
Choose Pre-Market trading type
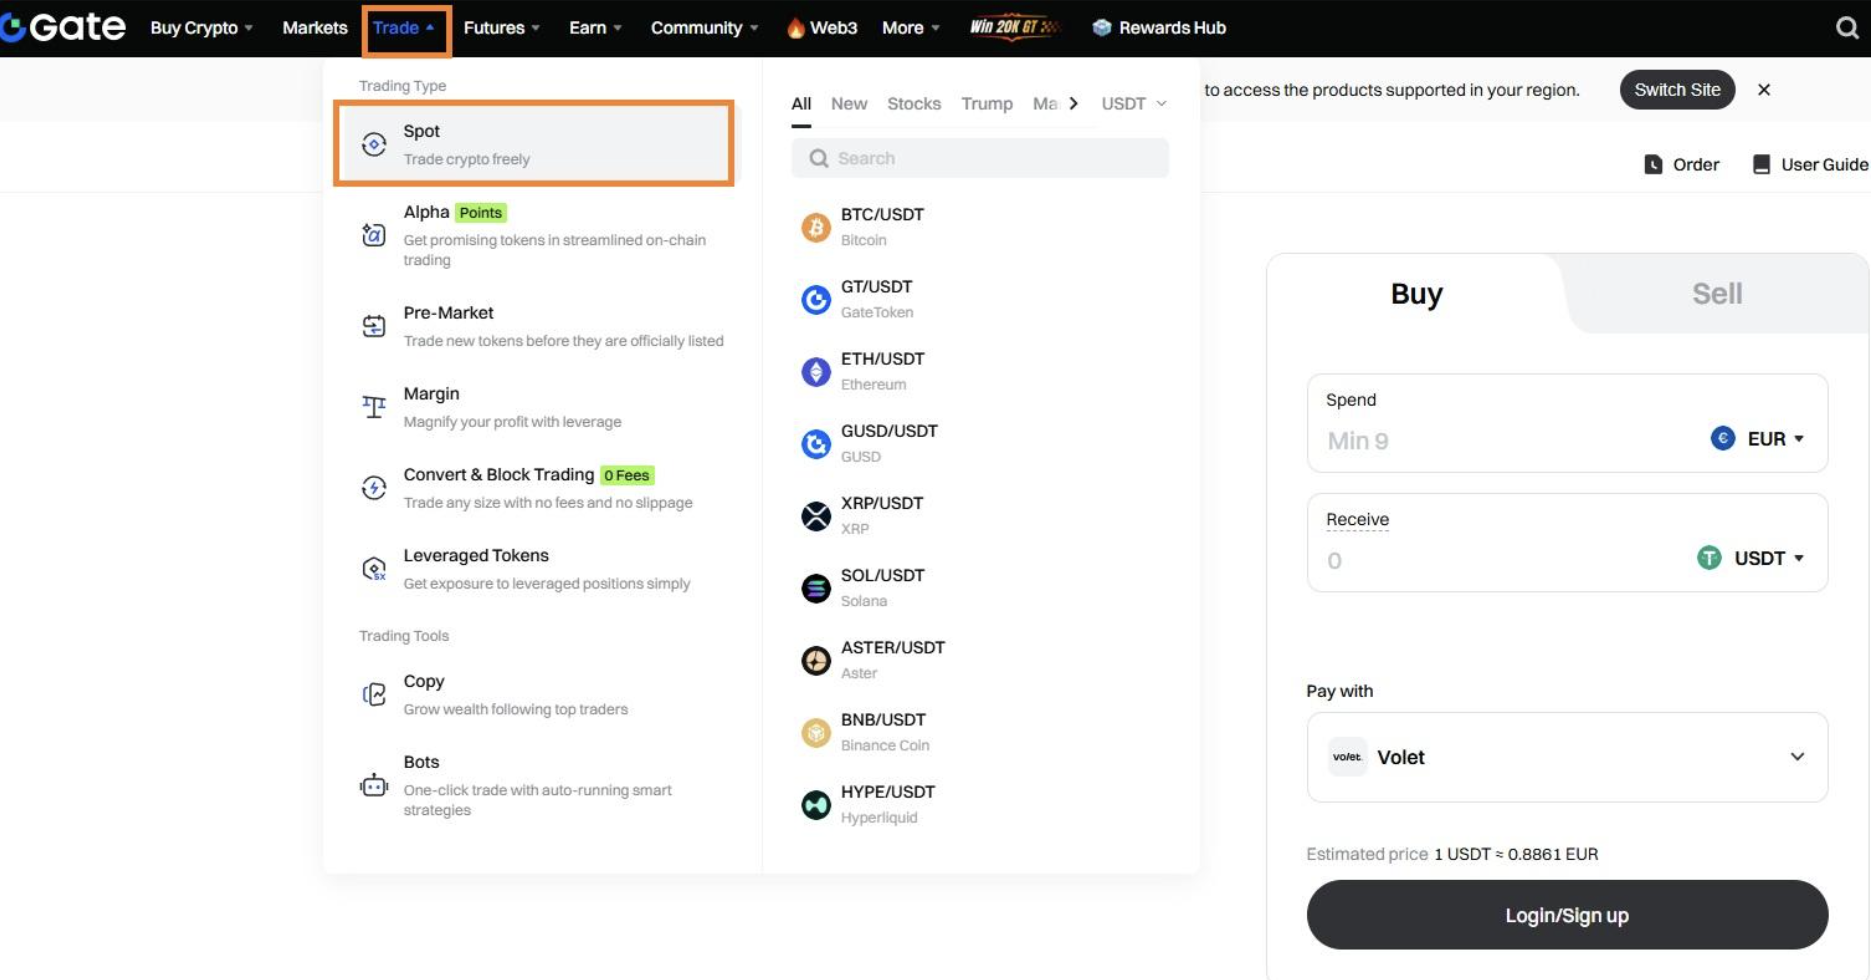tap(542, 326)
